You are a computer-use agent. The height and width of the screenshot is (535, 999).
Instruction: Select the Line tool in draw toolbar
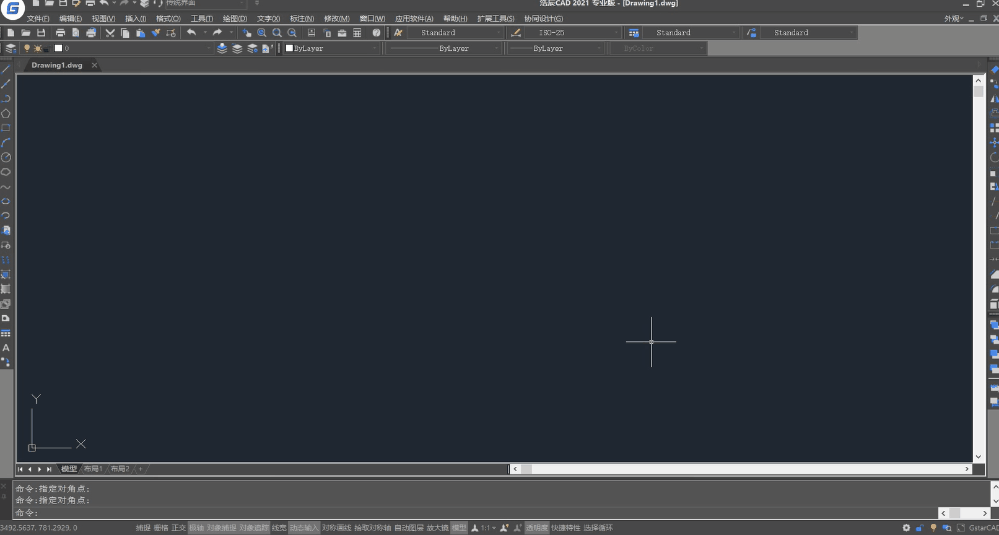click(x=6, y=69)
